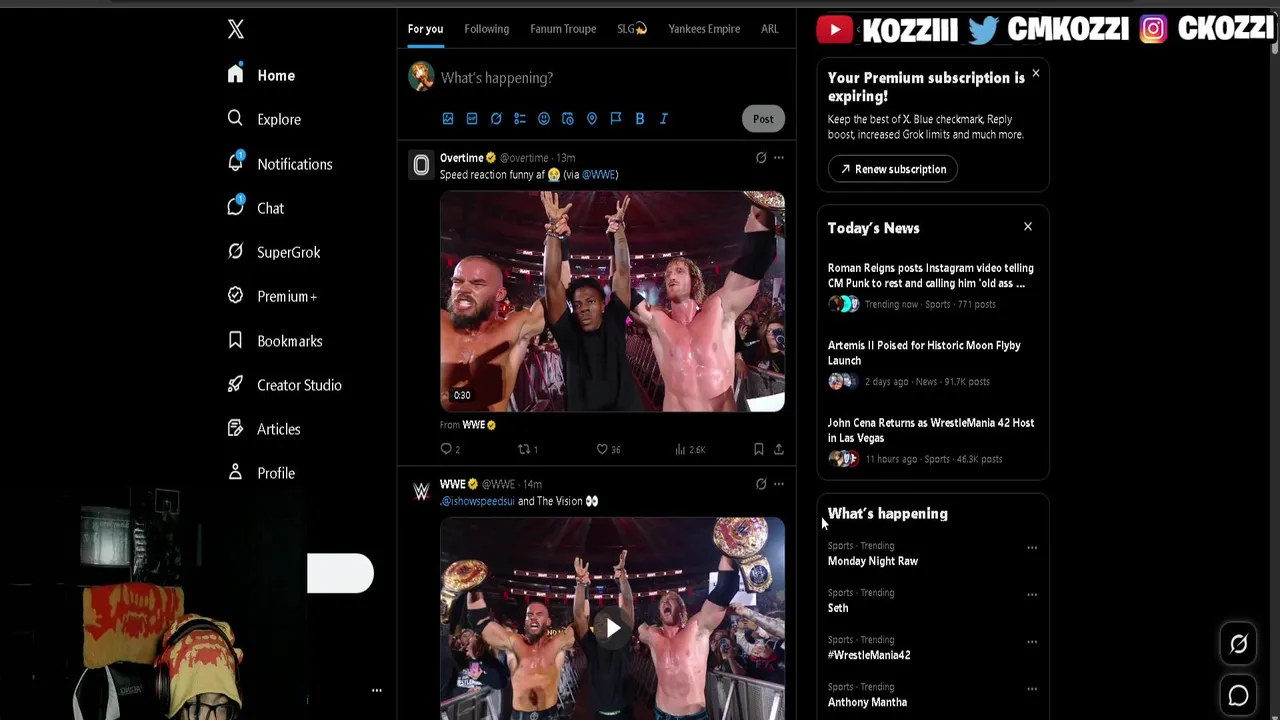Screen dimensions: 1280x720
Task: Open the Grok floating icon
Action: coord(1238,644)
